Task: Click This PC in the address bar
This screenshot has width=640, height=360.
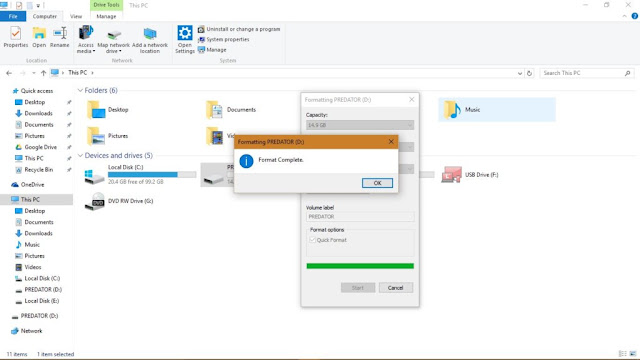Action: click(x=78, y=73)
